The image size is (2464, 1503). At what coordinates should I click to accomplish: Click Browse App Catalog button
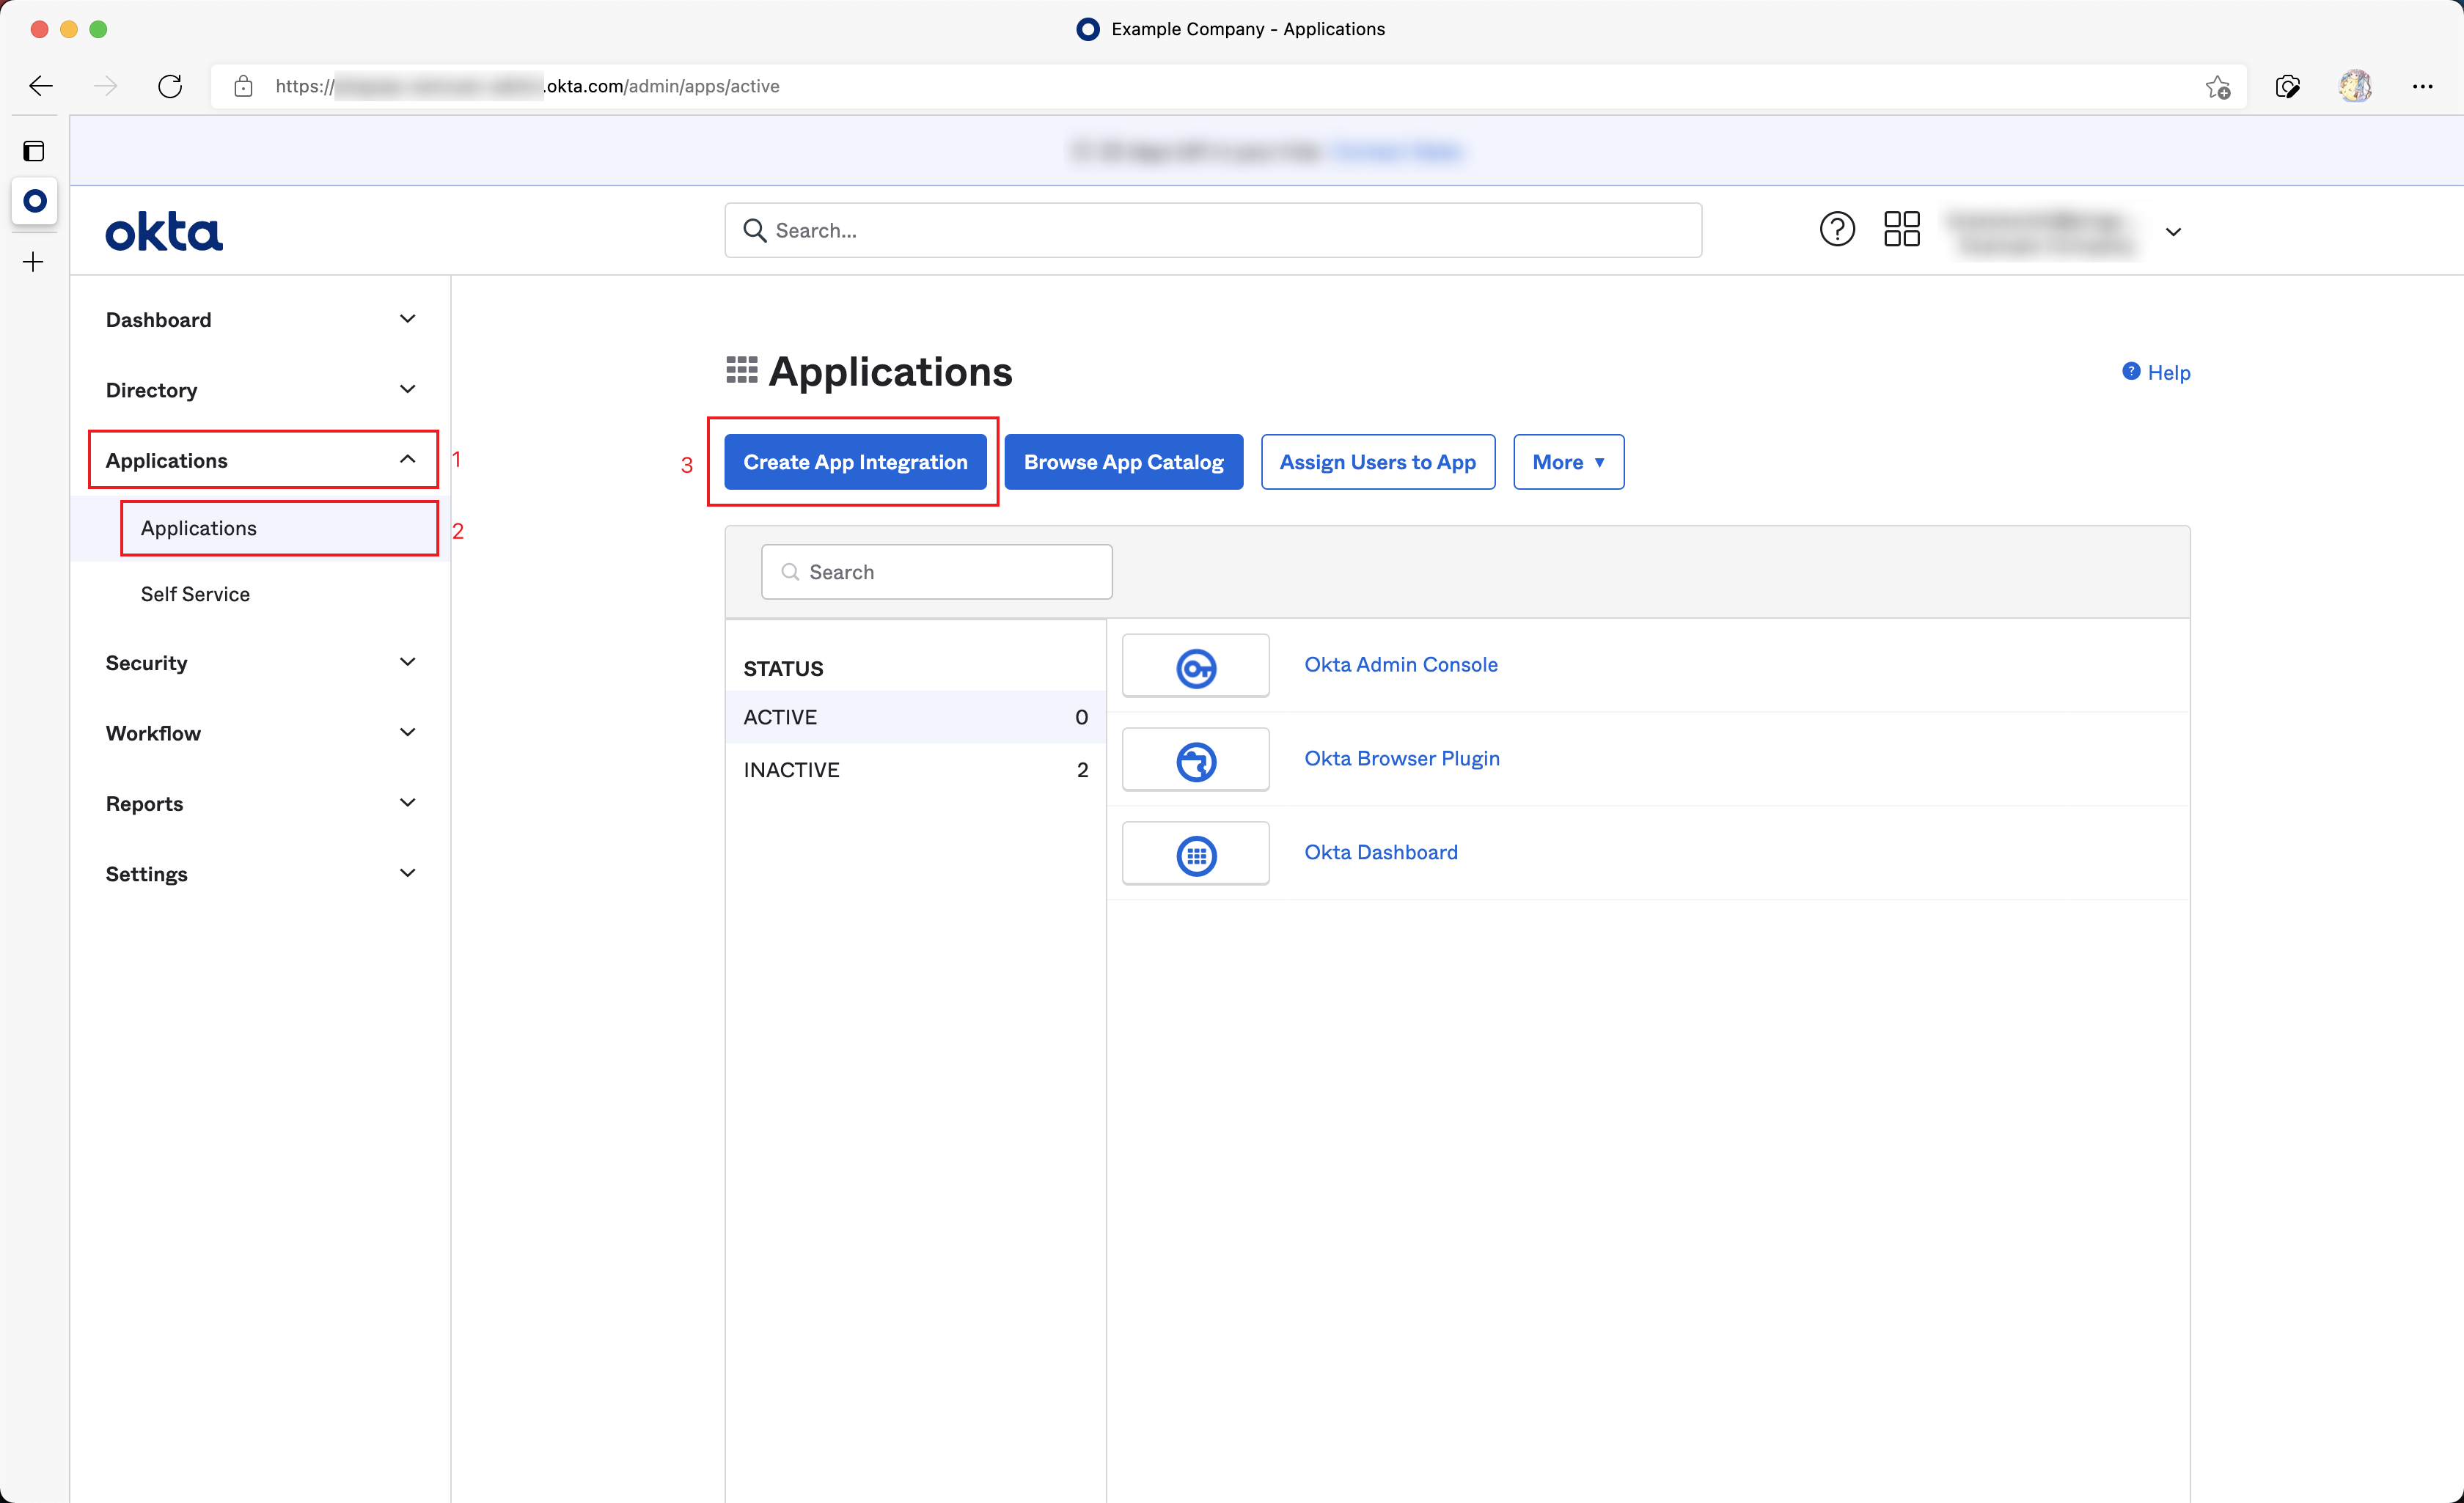coord(1123,462)
